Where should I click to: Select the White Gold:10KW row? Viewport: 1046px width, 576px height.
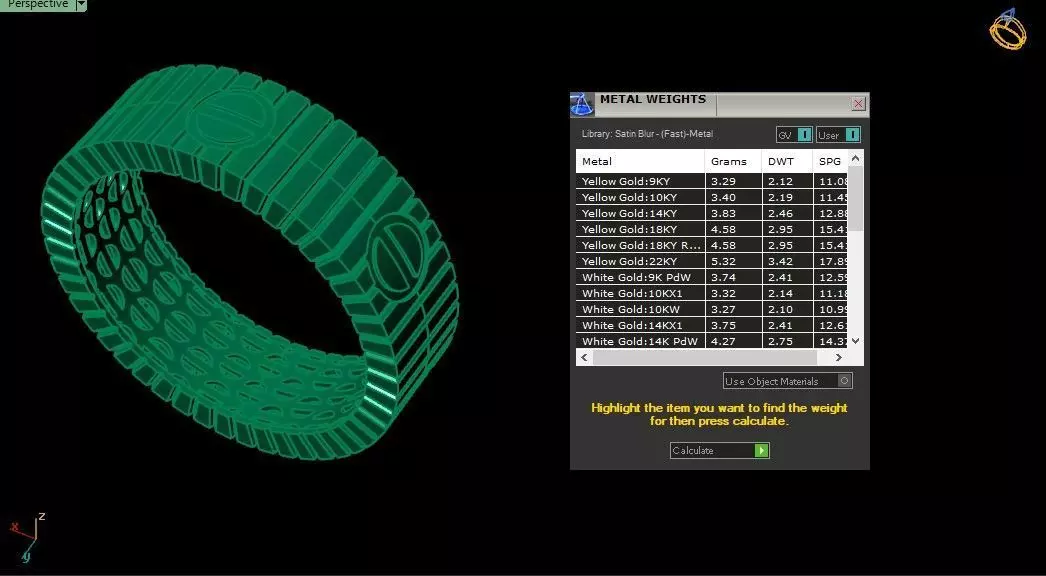712,309
